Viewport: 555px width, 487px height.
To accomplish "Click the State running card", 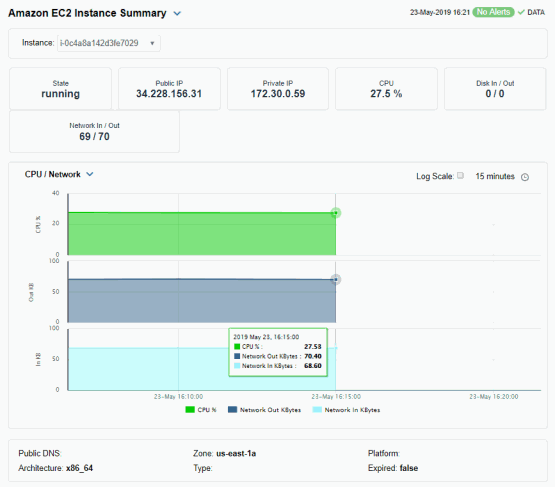I will (x=61, y=89).
